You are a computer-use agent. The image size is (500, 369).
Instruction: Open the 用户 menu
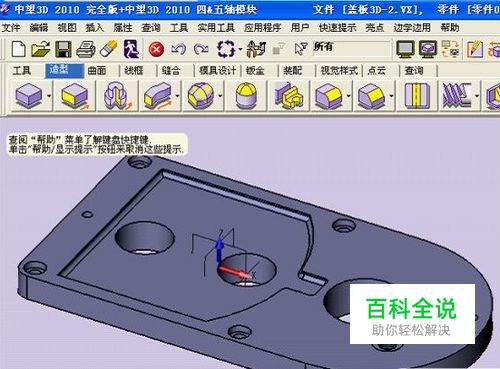click(300, 28)
